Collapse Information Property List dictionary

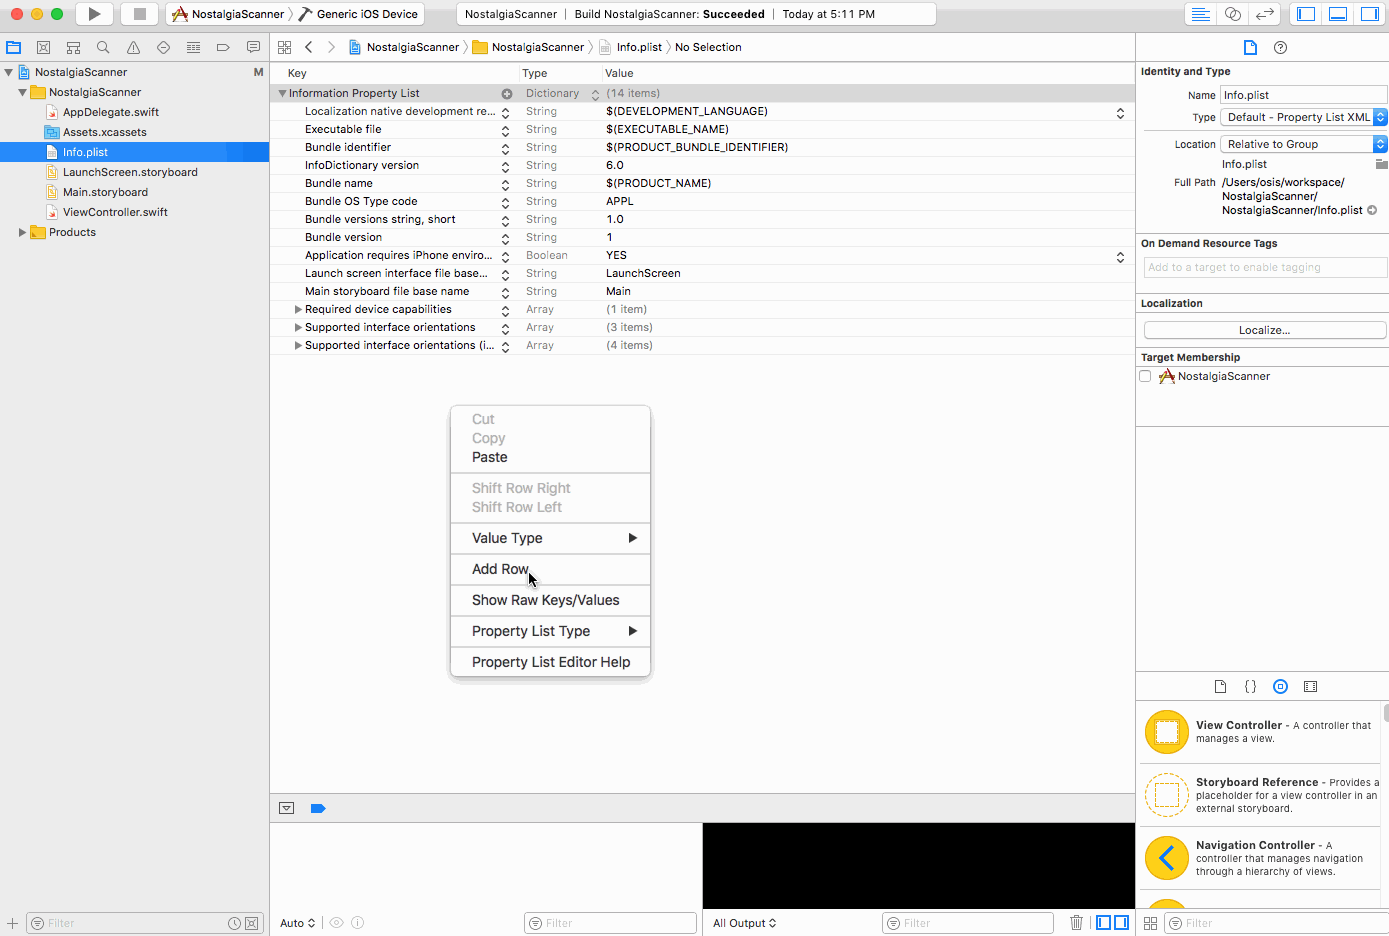(282, 93)
